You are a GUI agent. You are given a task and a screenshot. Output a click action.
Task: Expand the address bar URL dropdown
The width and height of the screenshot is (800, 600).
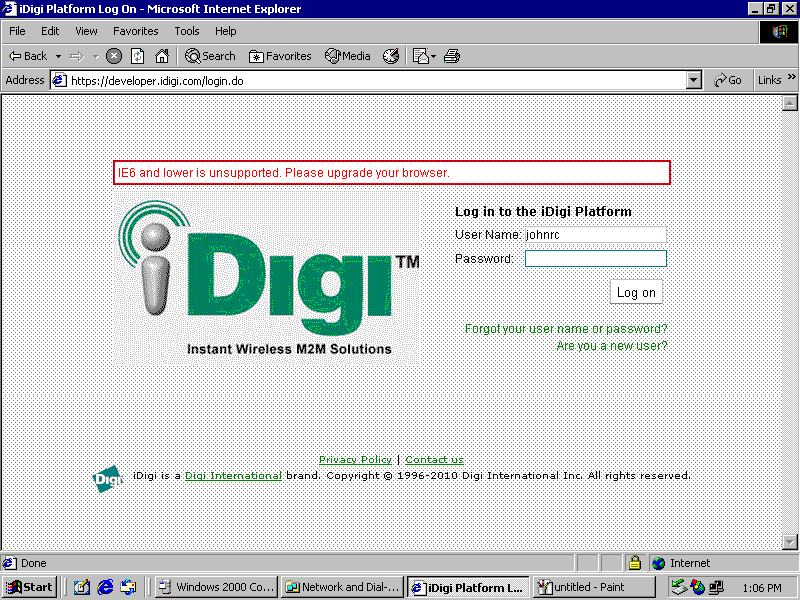[x=694, y=80]
